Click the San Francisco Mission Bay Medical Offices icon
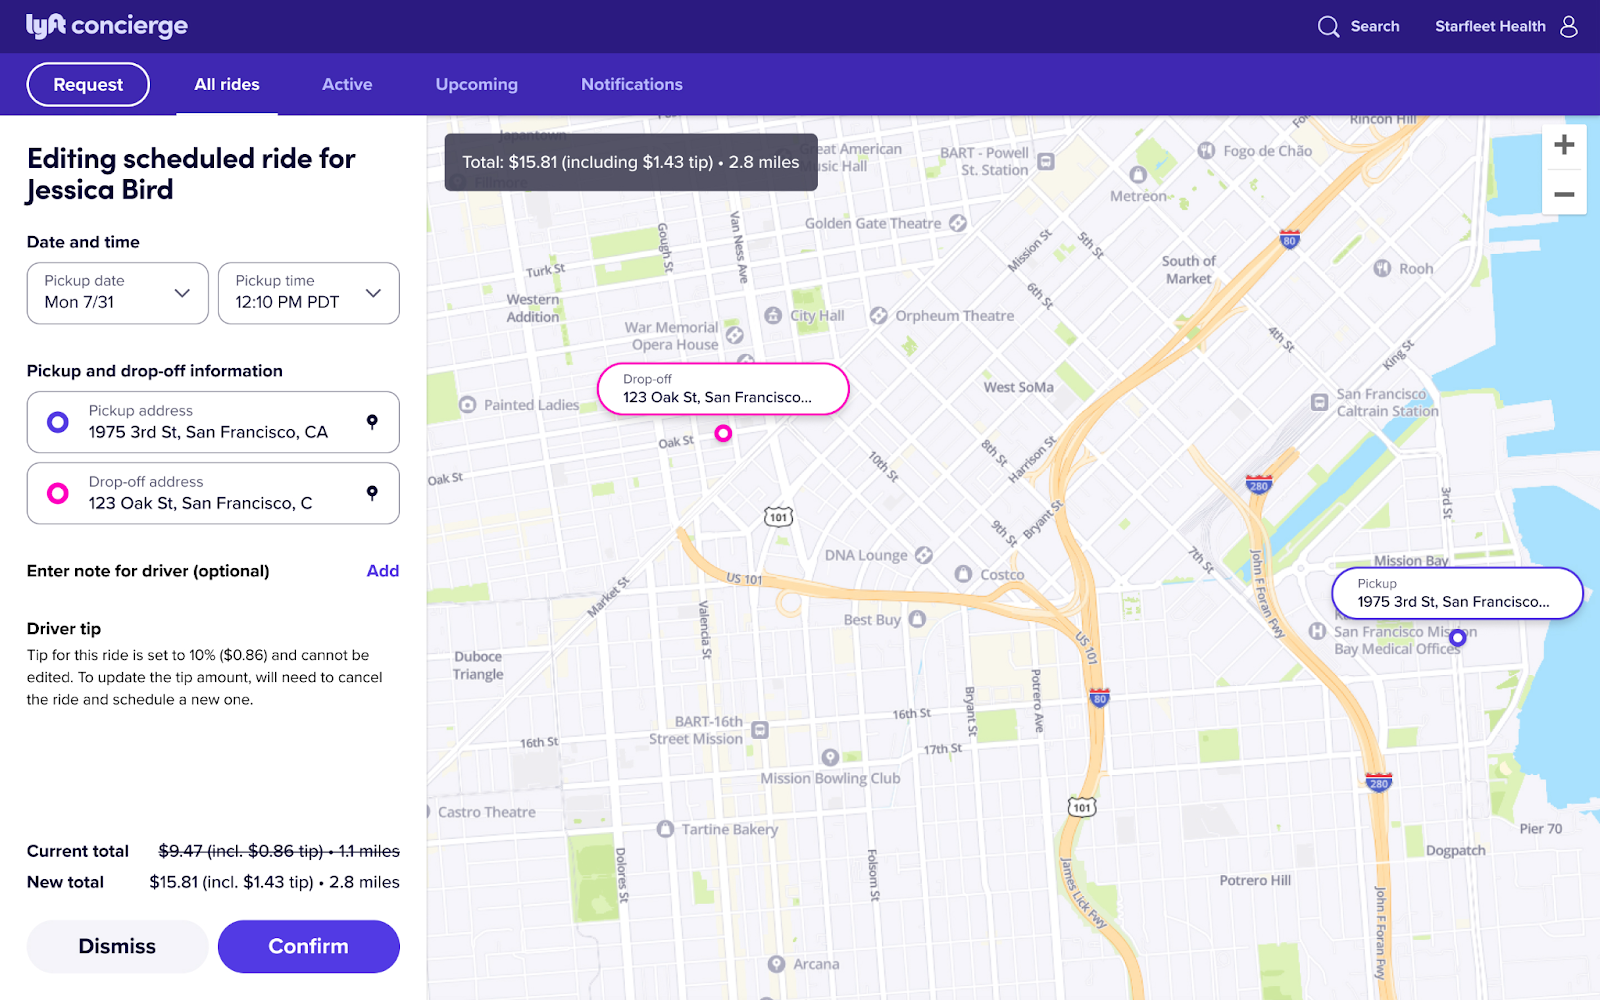 click(x=1318, y=631)
